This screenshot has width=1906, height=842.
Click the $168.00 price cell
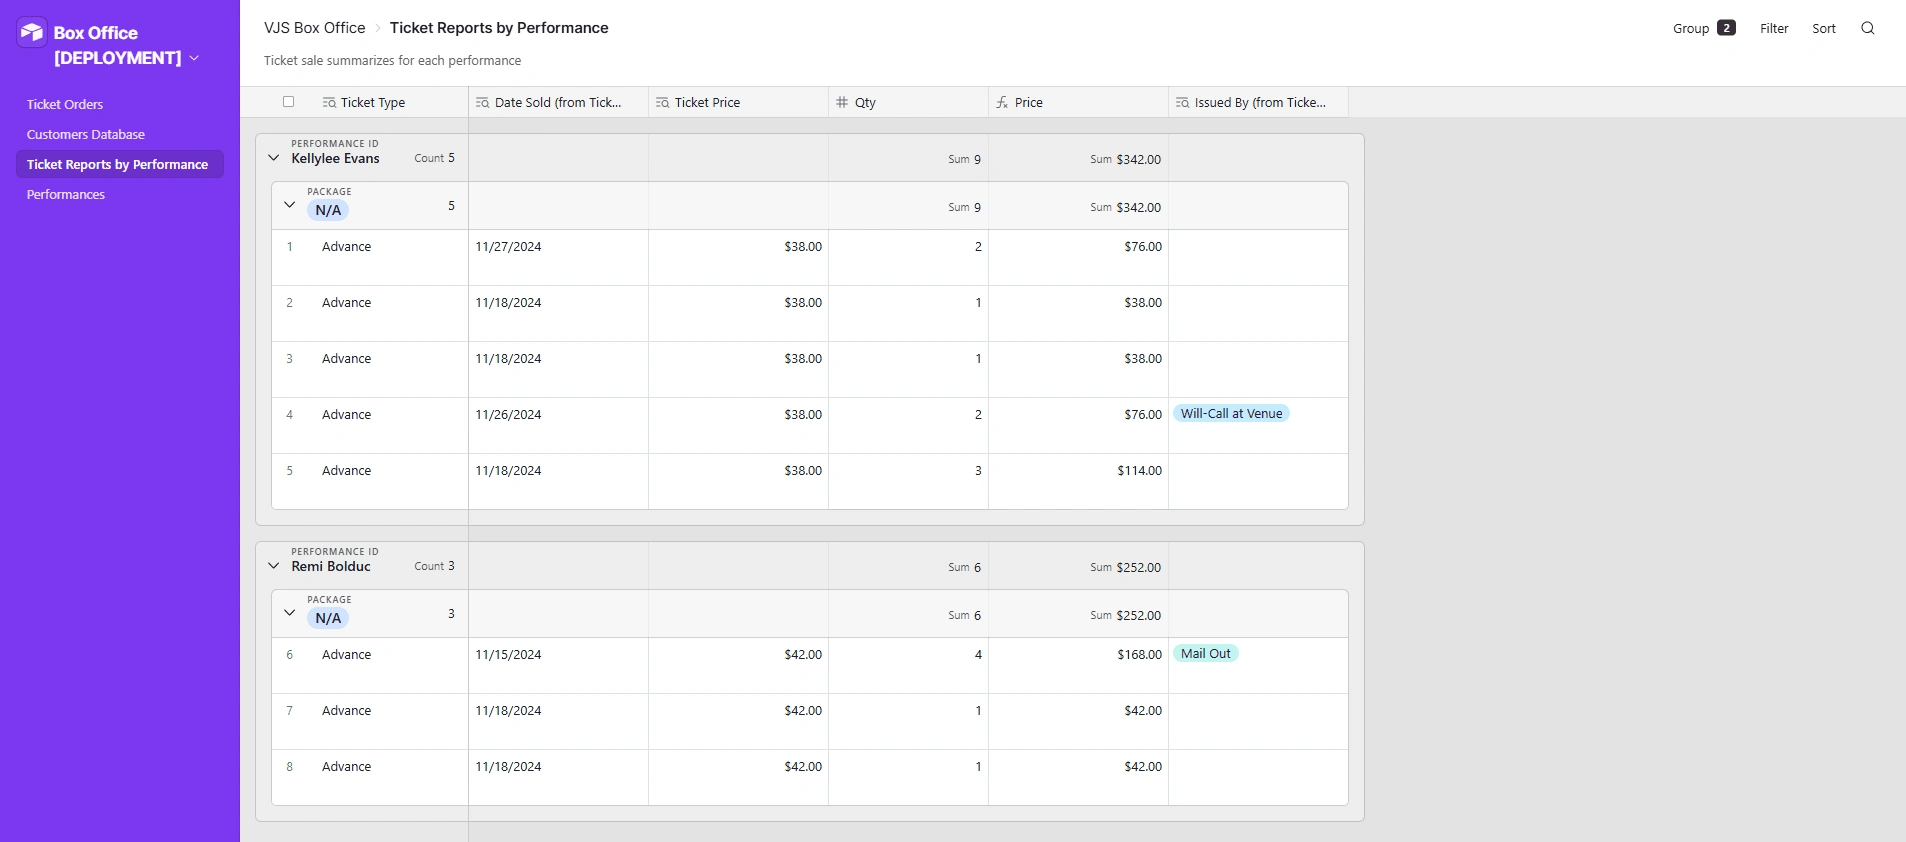coord(1078,666)
